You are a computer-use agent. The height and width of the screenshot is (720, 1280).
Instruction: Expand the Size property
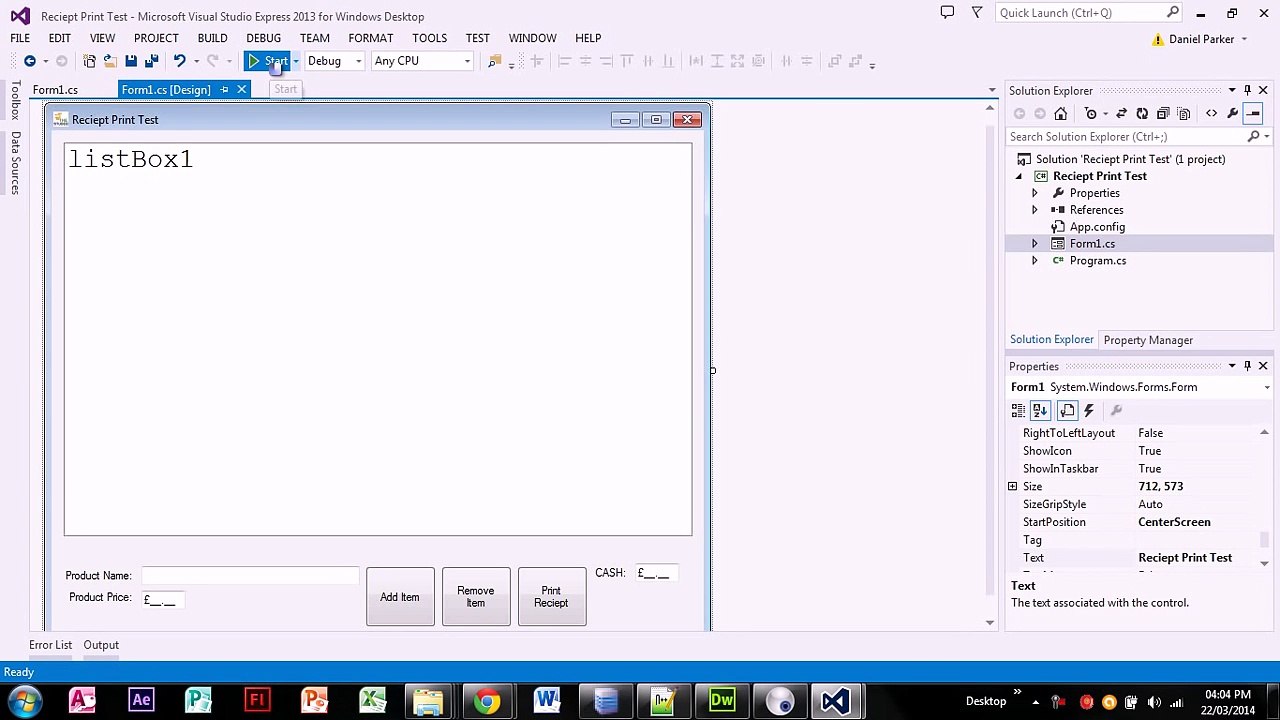pos(1012,487)
